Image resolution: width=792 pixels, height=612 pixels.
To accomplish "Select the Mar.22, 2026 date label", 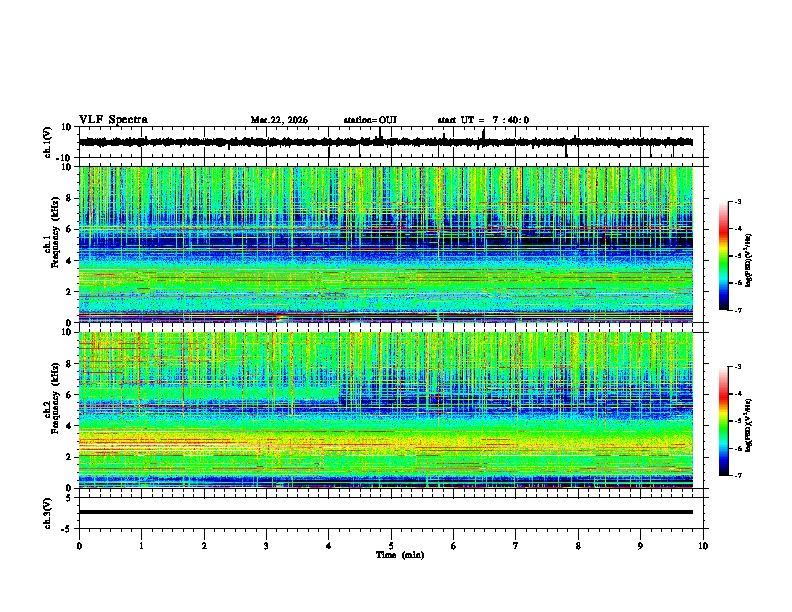I will pyautogui.click(x=279, y=120).
